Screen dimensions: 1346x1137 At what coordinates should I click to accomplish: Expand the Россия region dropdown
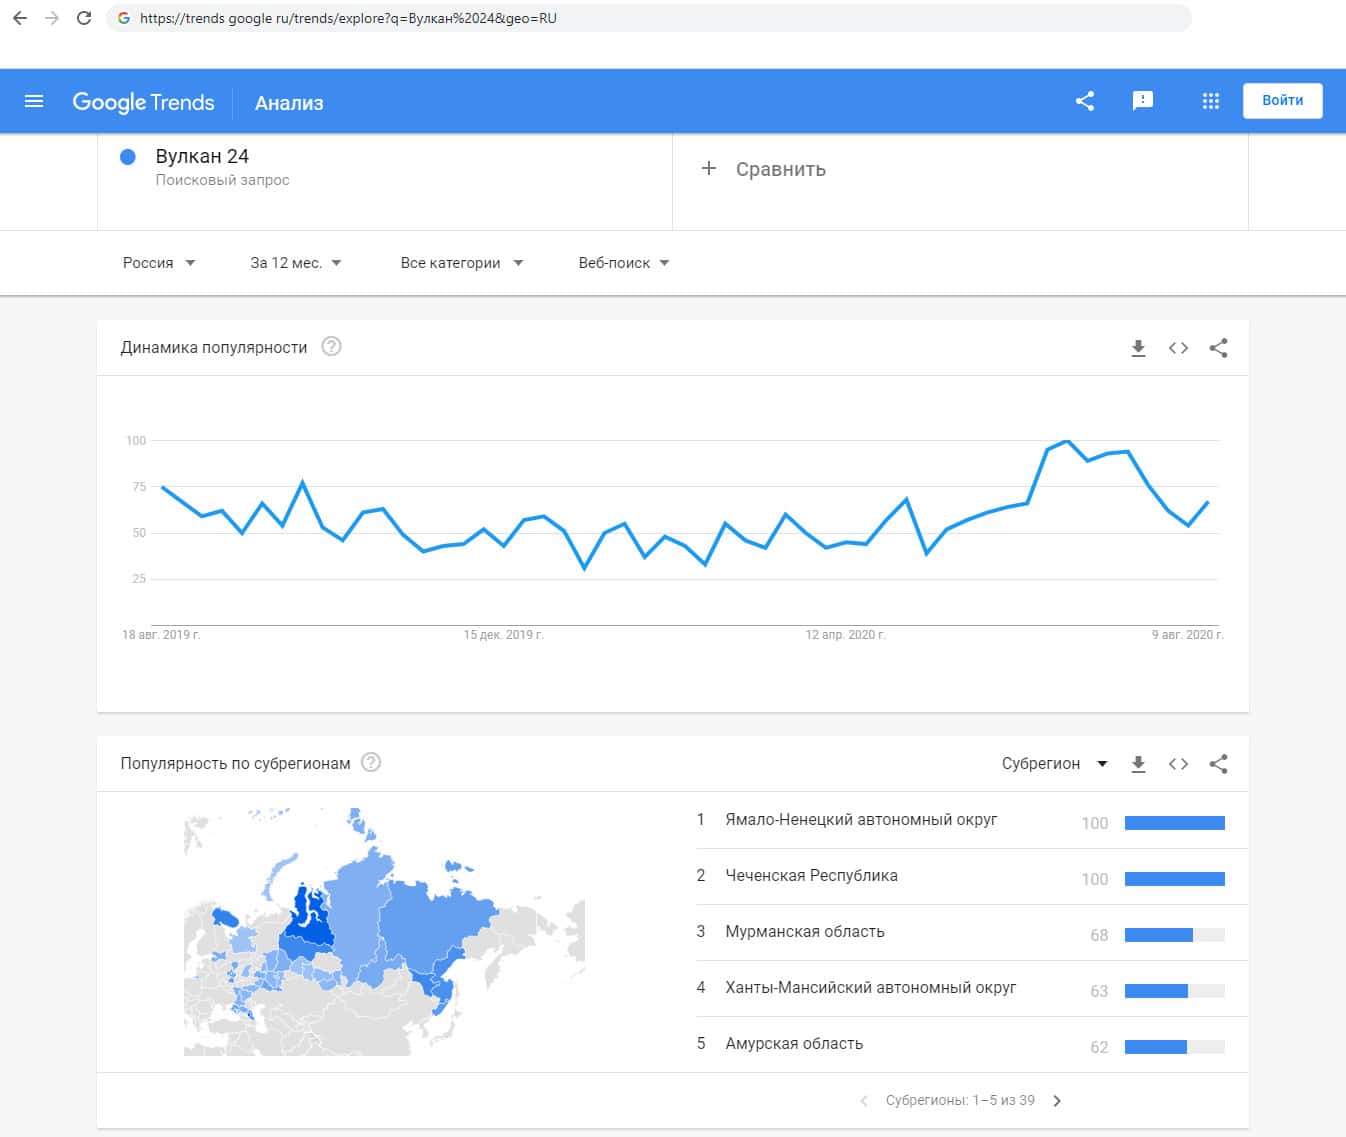[159, 263]
